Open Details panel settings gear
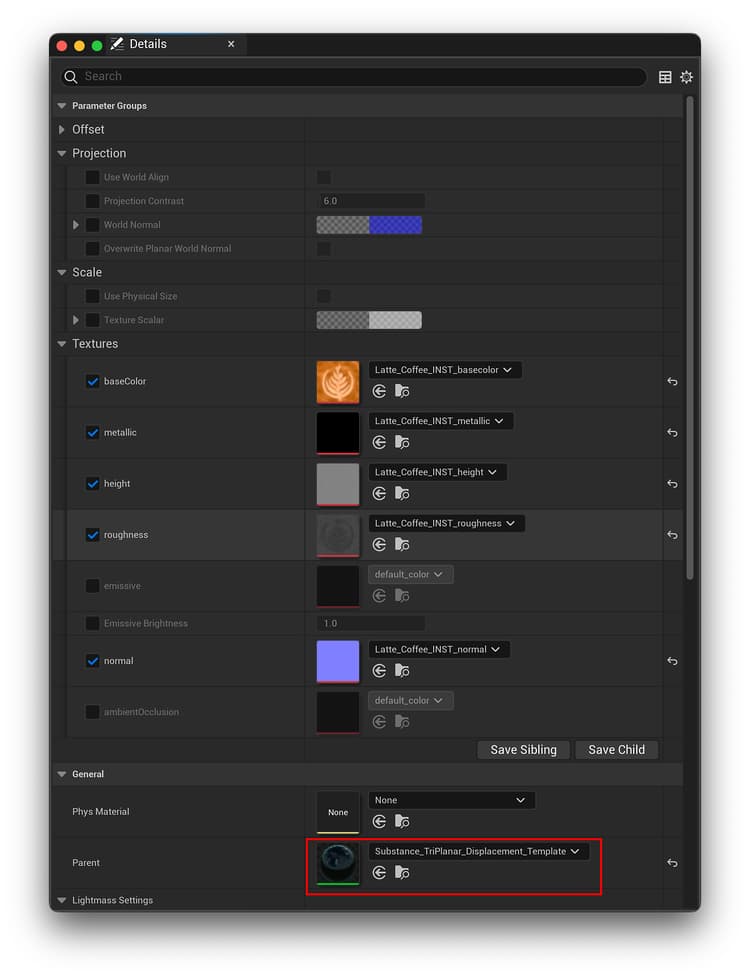The height and width of the screenshot is (977, 750). pyautogui.click(x=686, y=77)
